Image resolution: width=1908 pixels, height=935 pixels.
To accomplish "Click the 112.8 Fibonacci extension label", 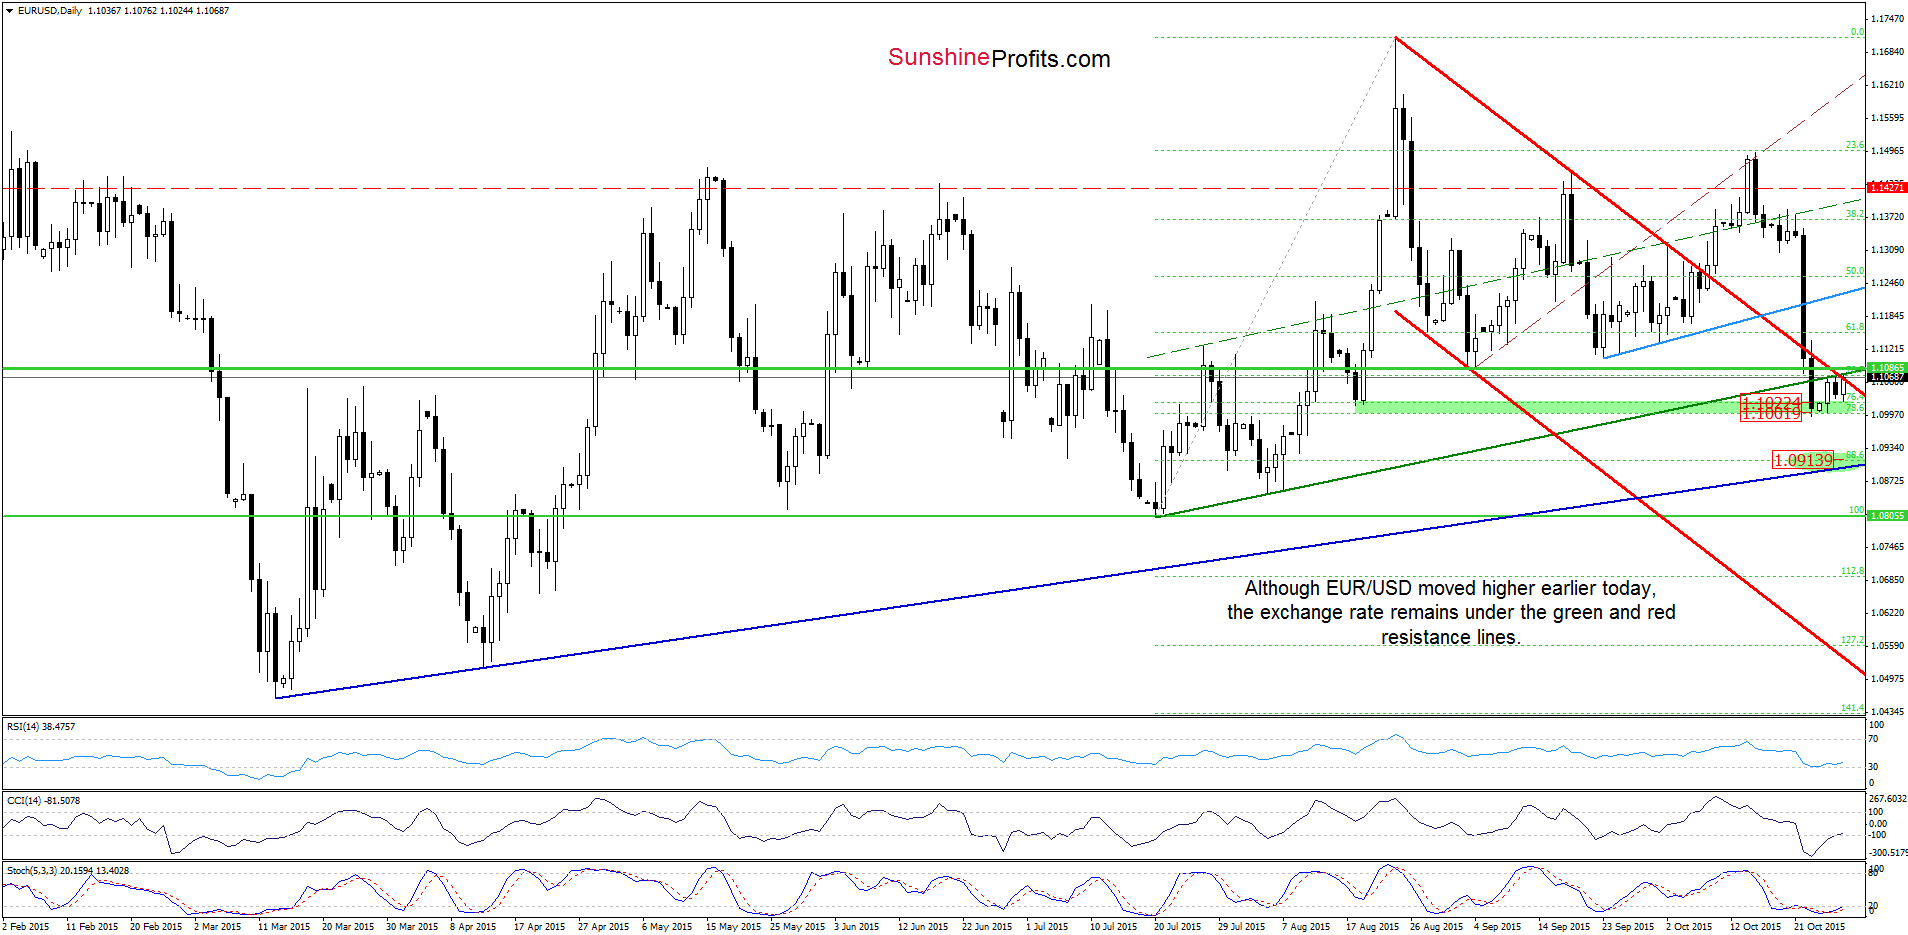I will [x=1852, y=571].
